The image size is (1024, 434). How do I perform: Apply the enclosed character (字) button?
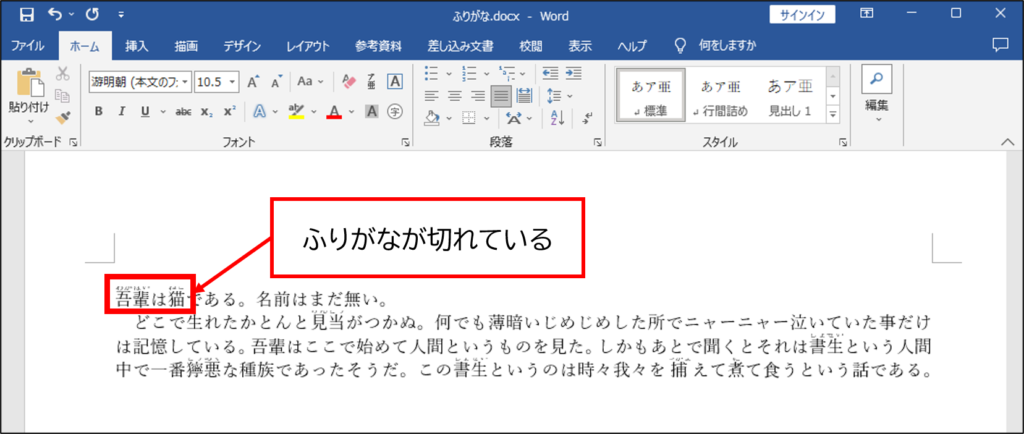pyautogui.click(x=394, y=112)
